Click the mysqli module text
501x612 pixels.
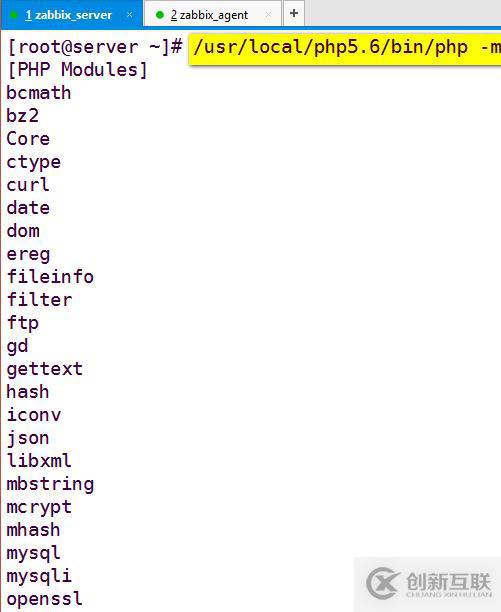pos(39,576)
